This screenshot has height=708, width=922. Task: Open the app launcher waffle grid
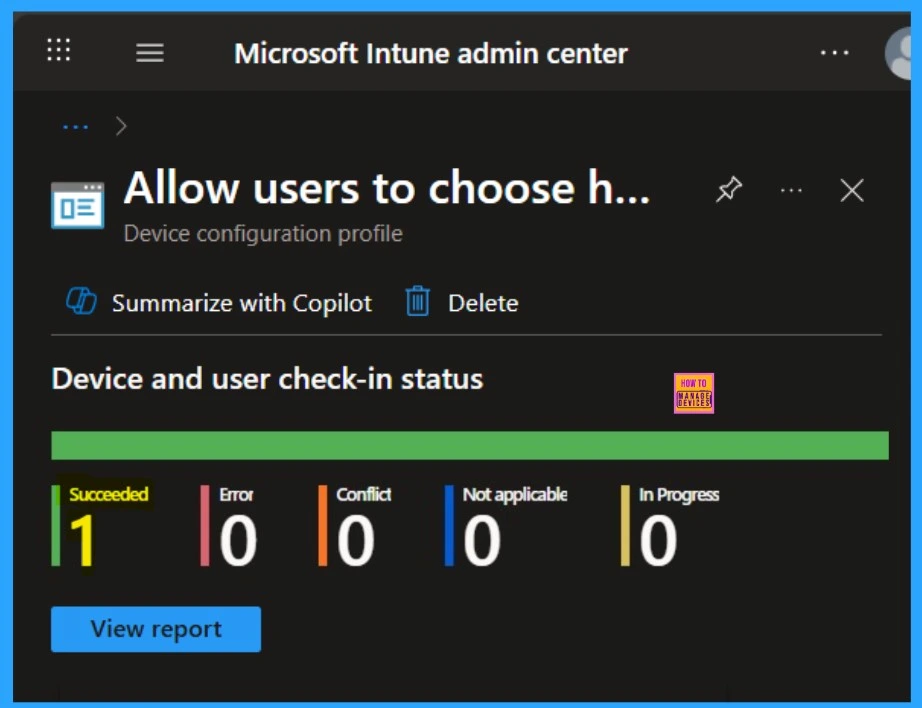click(x=59, y=50)
